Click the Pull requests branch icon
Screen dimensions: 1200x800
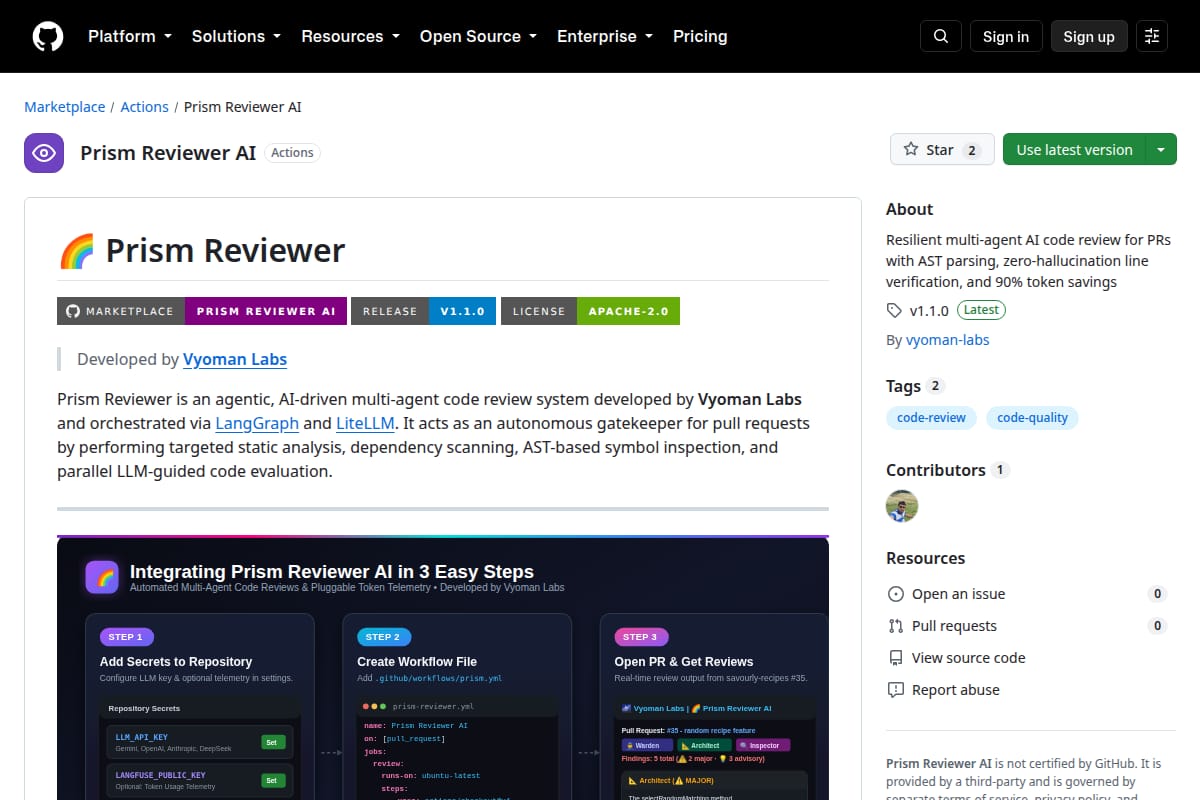point(896,626)
